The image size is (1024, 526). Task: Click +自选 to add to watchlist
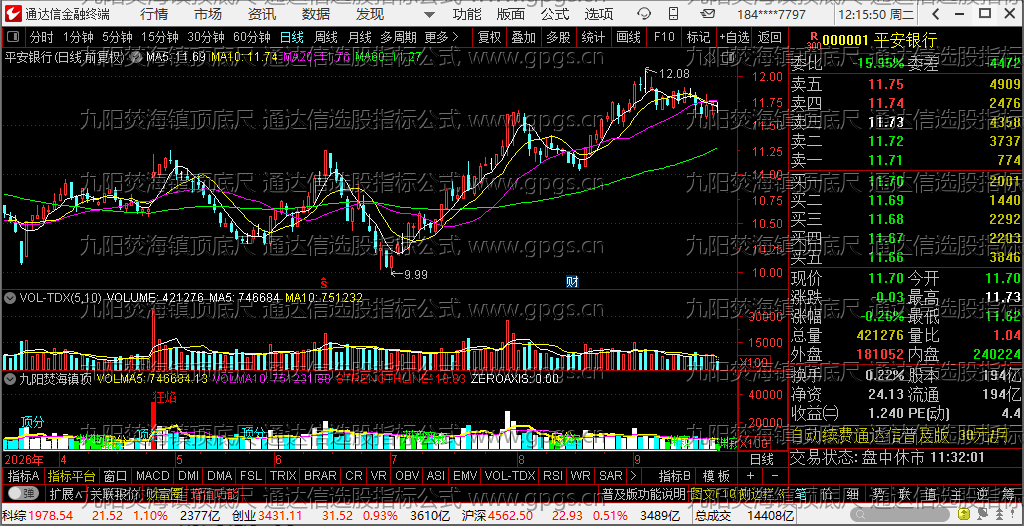pos(735,37)
